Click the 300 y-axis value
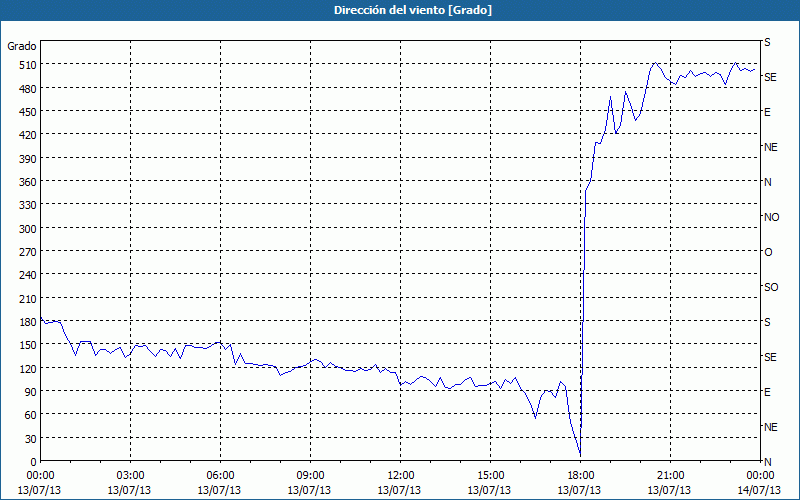800x500 pixels. (28, 229)
